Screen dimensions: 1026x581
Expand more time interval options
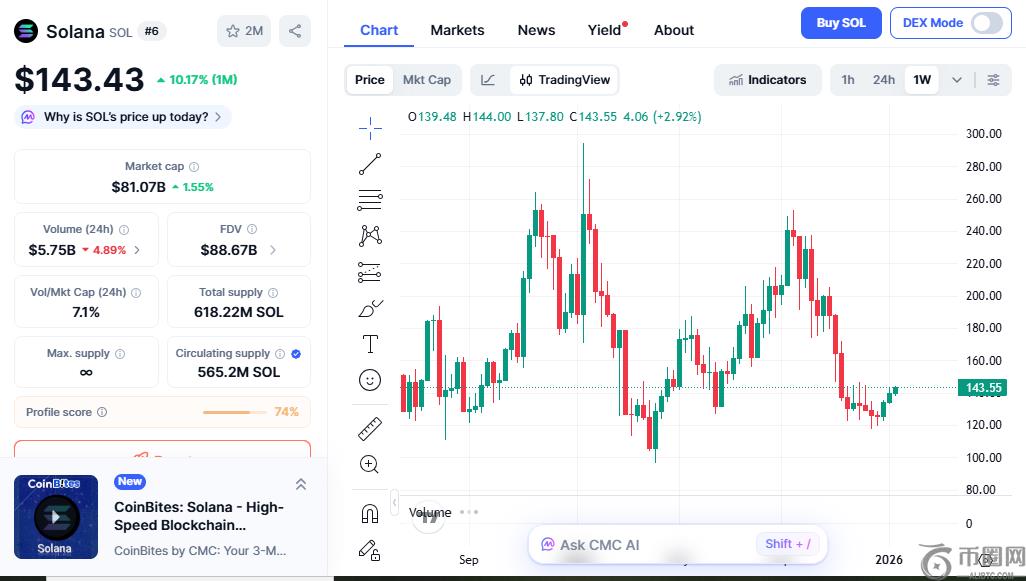point(957,80)
